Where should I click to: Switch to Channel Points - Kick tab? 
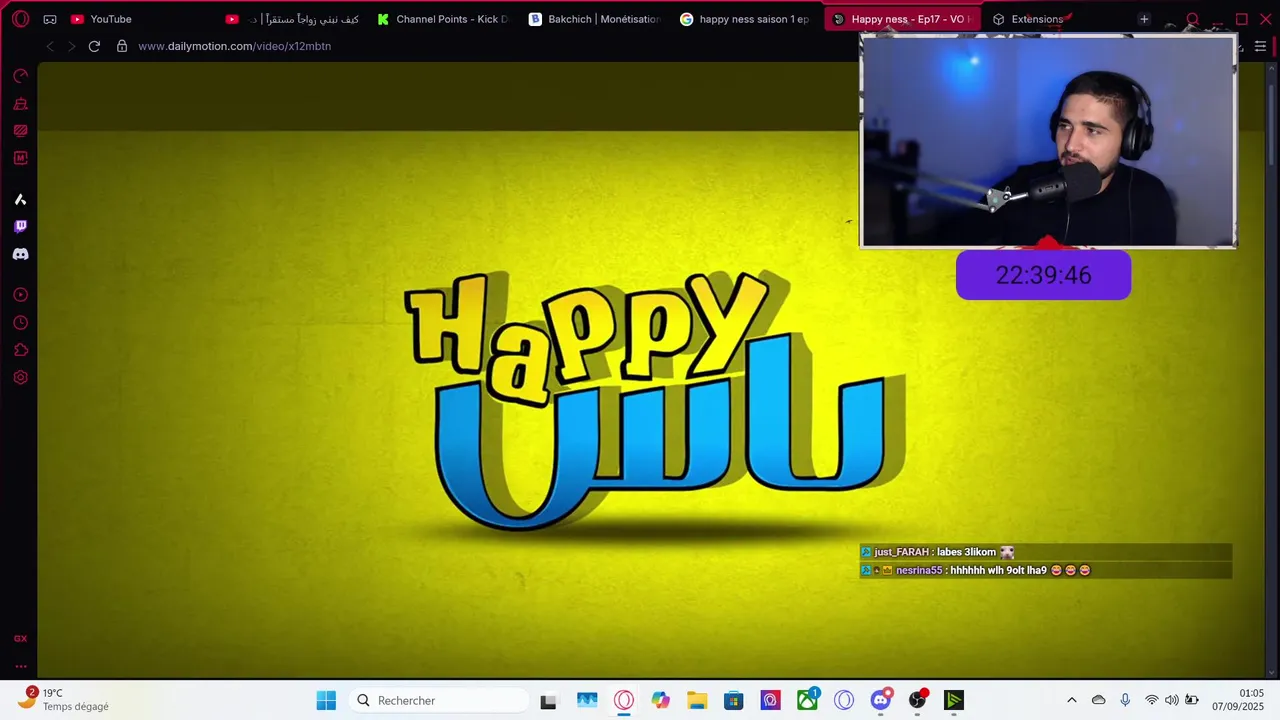tap(444, 19)
